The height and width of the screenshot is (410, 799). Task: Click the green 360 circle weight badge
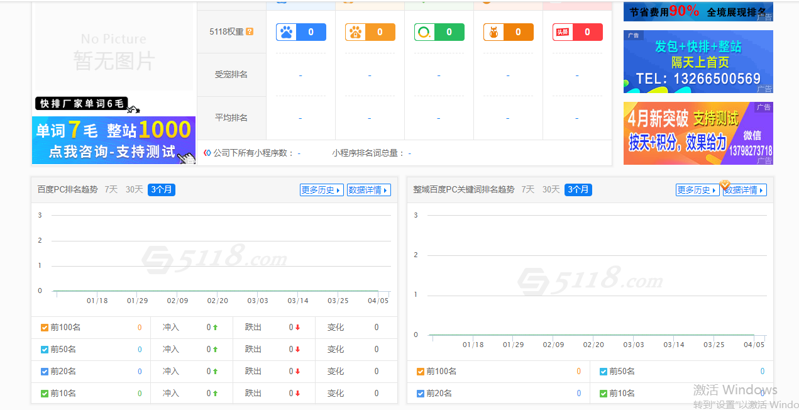[438, 32]
